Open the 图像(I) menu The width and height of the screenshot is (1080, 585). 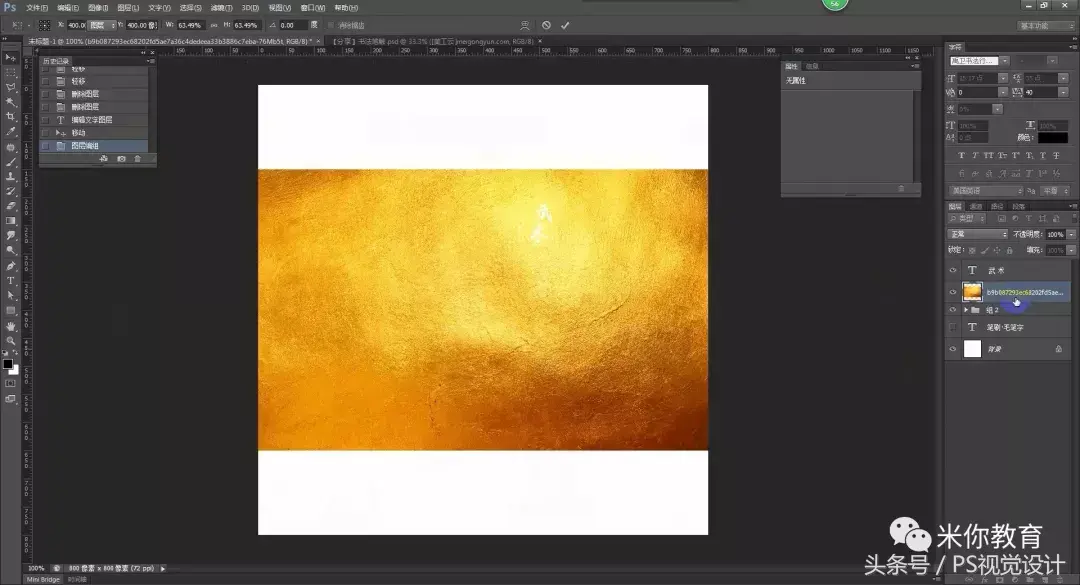coord(98,7)
